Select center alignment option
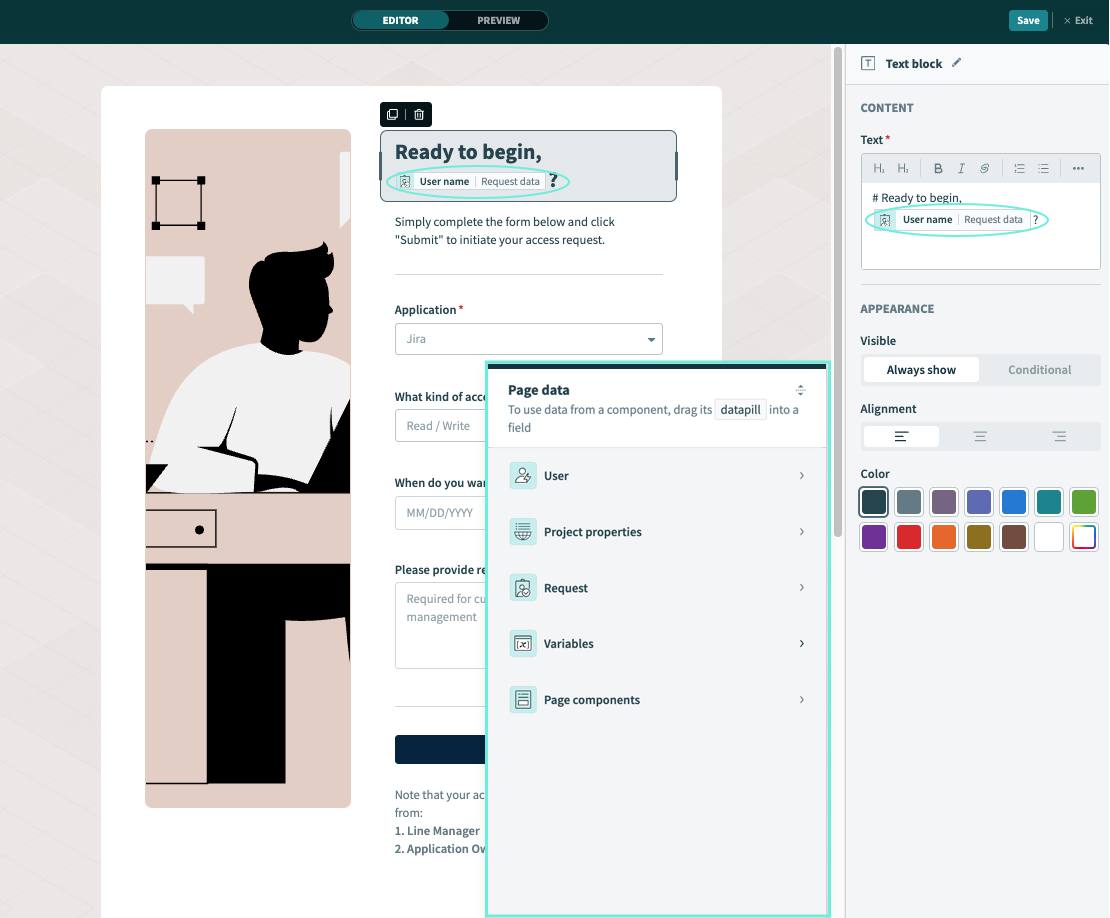Screen dimensions: 1110x918 pyautogui.click(x=980, y=437)
